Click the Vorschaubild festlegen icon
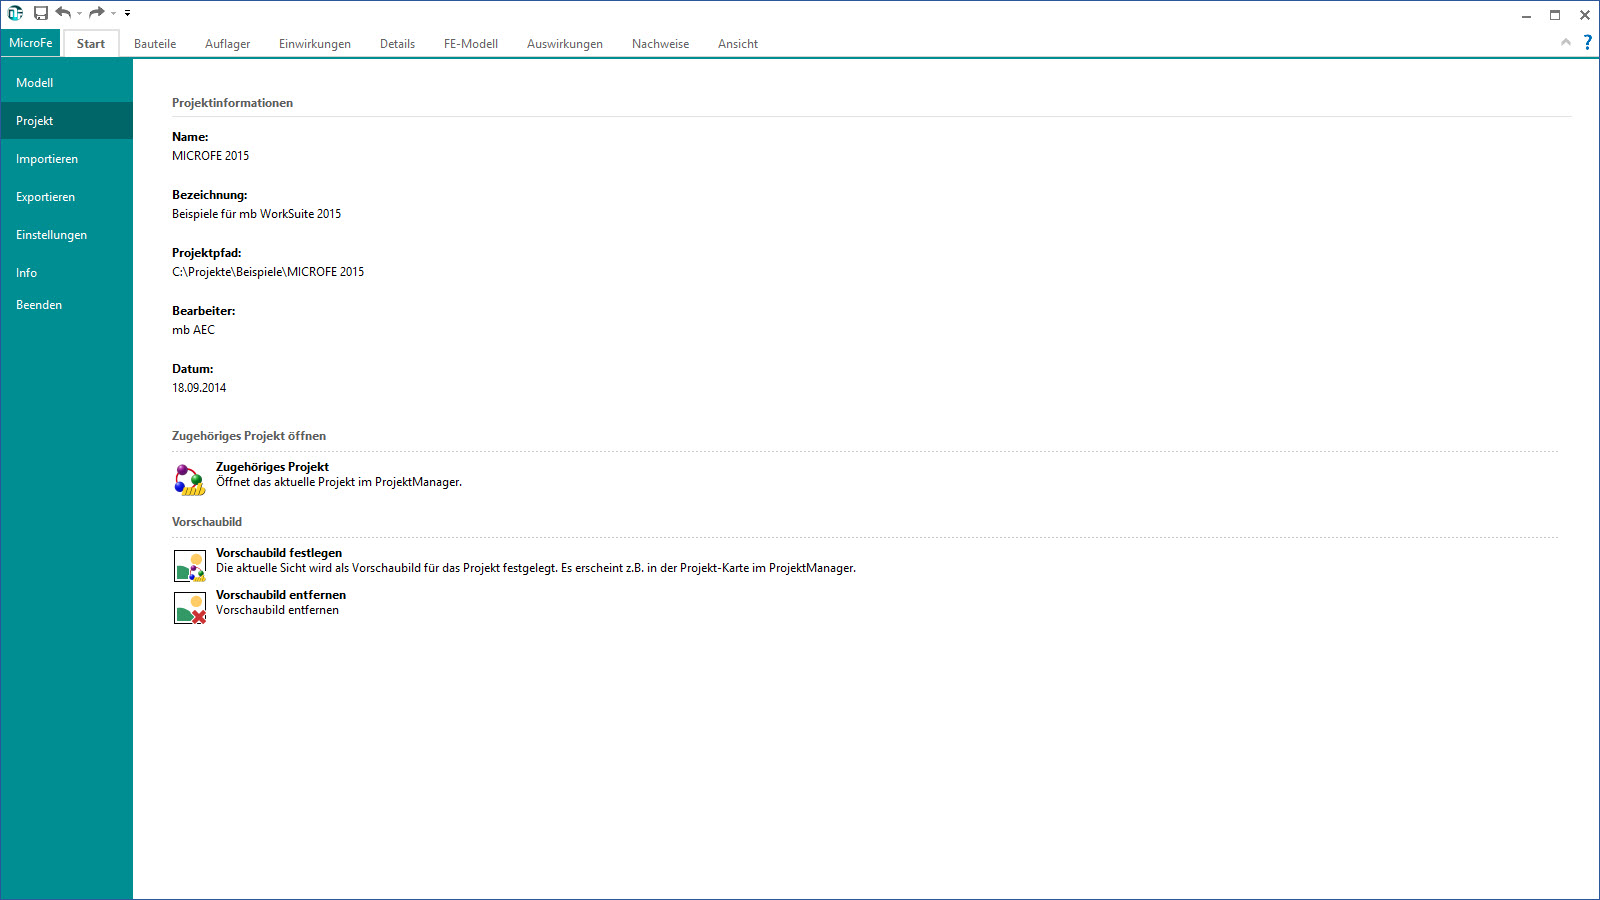The image size is (1600, 900). click(x=190, y=566)
